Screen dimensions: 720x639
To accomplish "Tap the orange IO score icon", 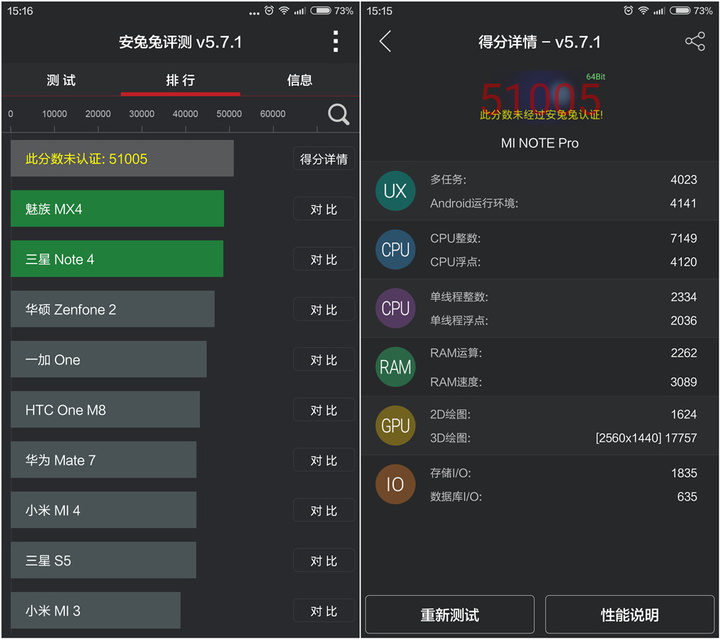I will [395, 485].
